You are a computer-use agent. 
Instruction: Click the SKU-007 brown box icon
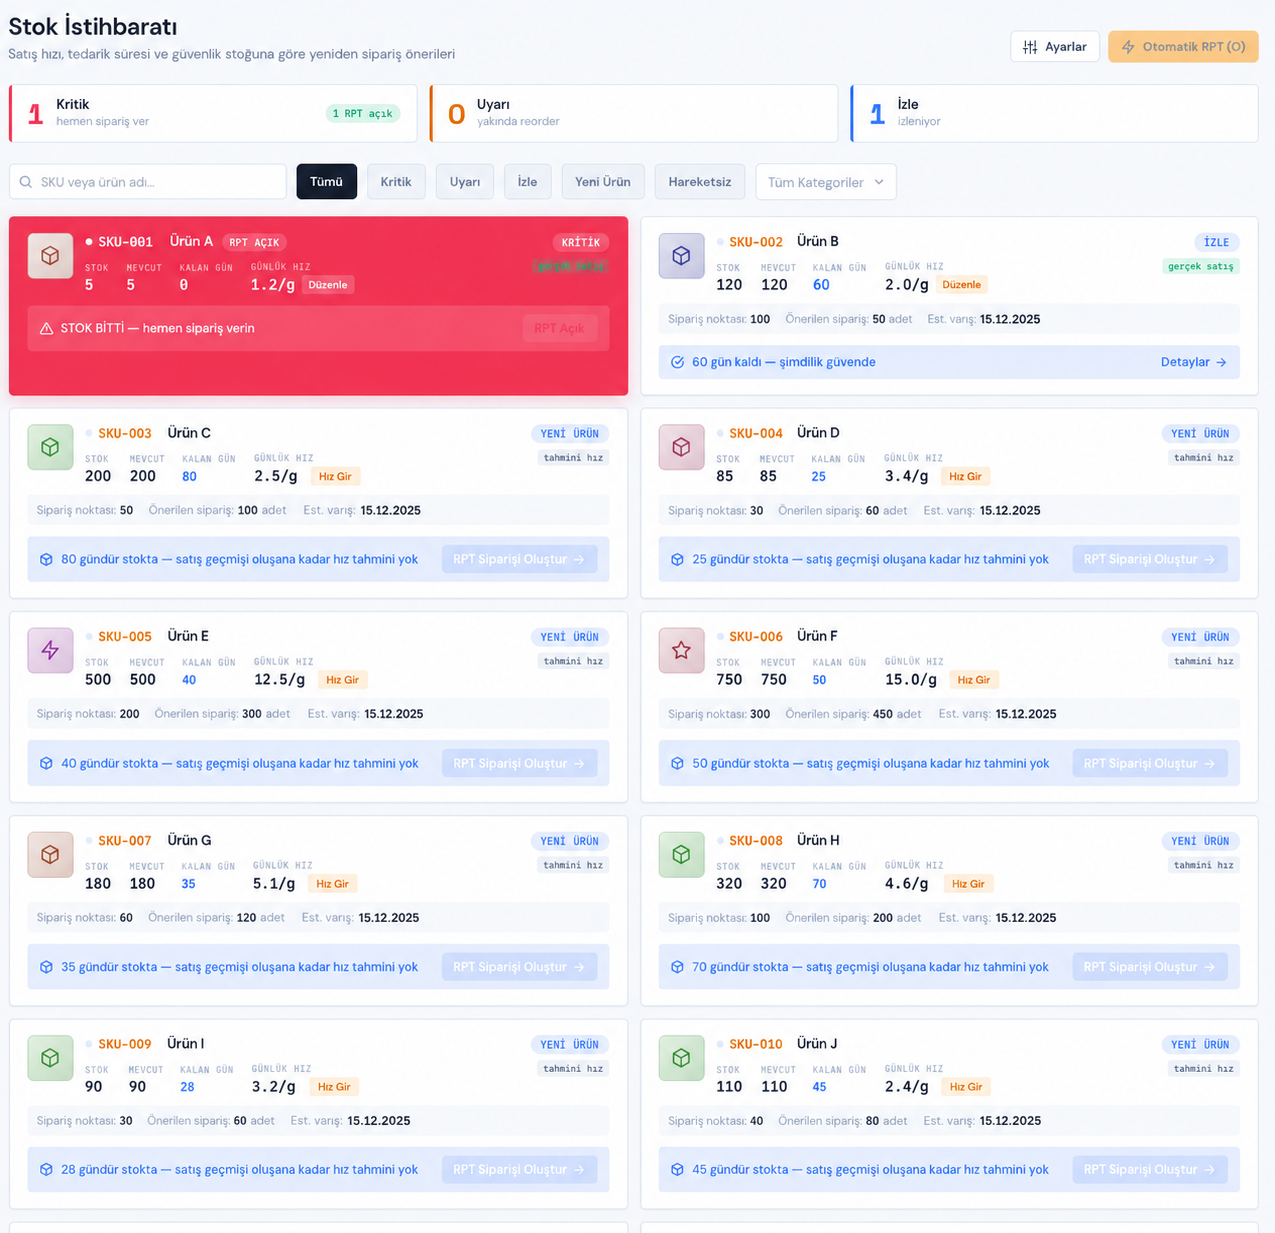pyautogui.click(x=50, y=855)
